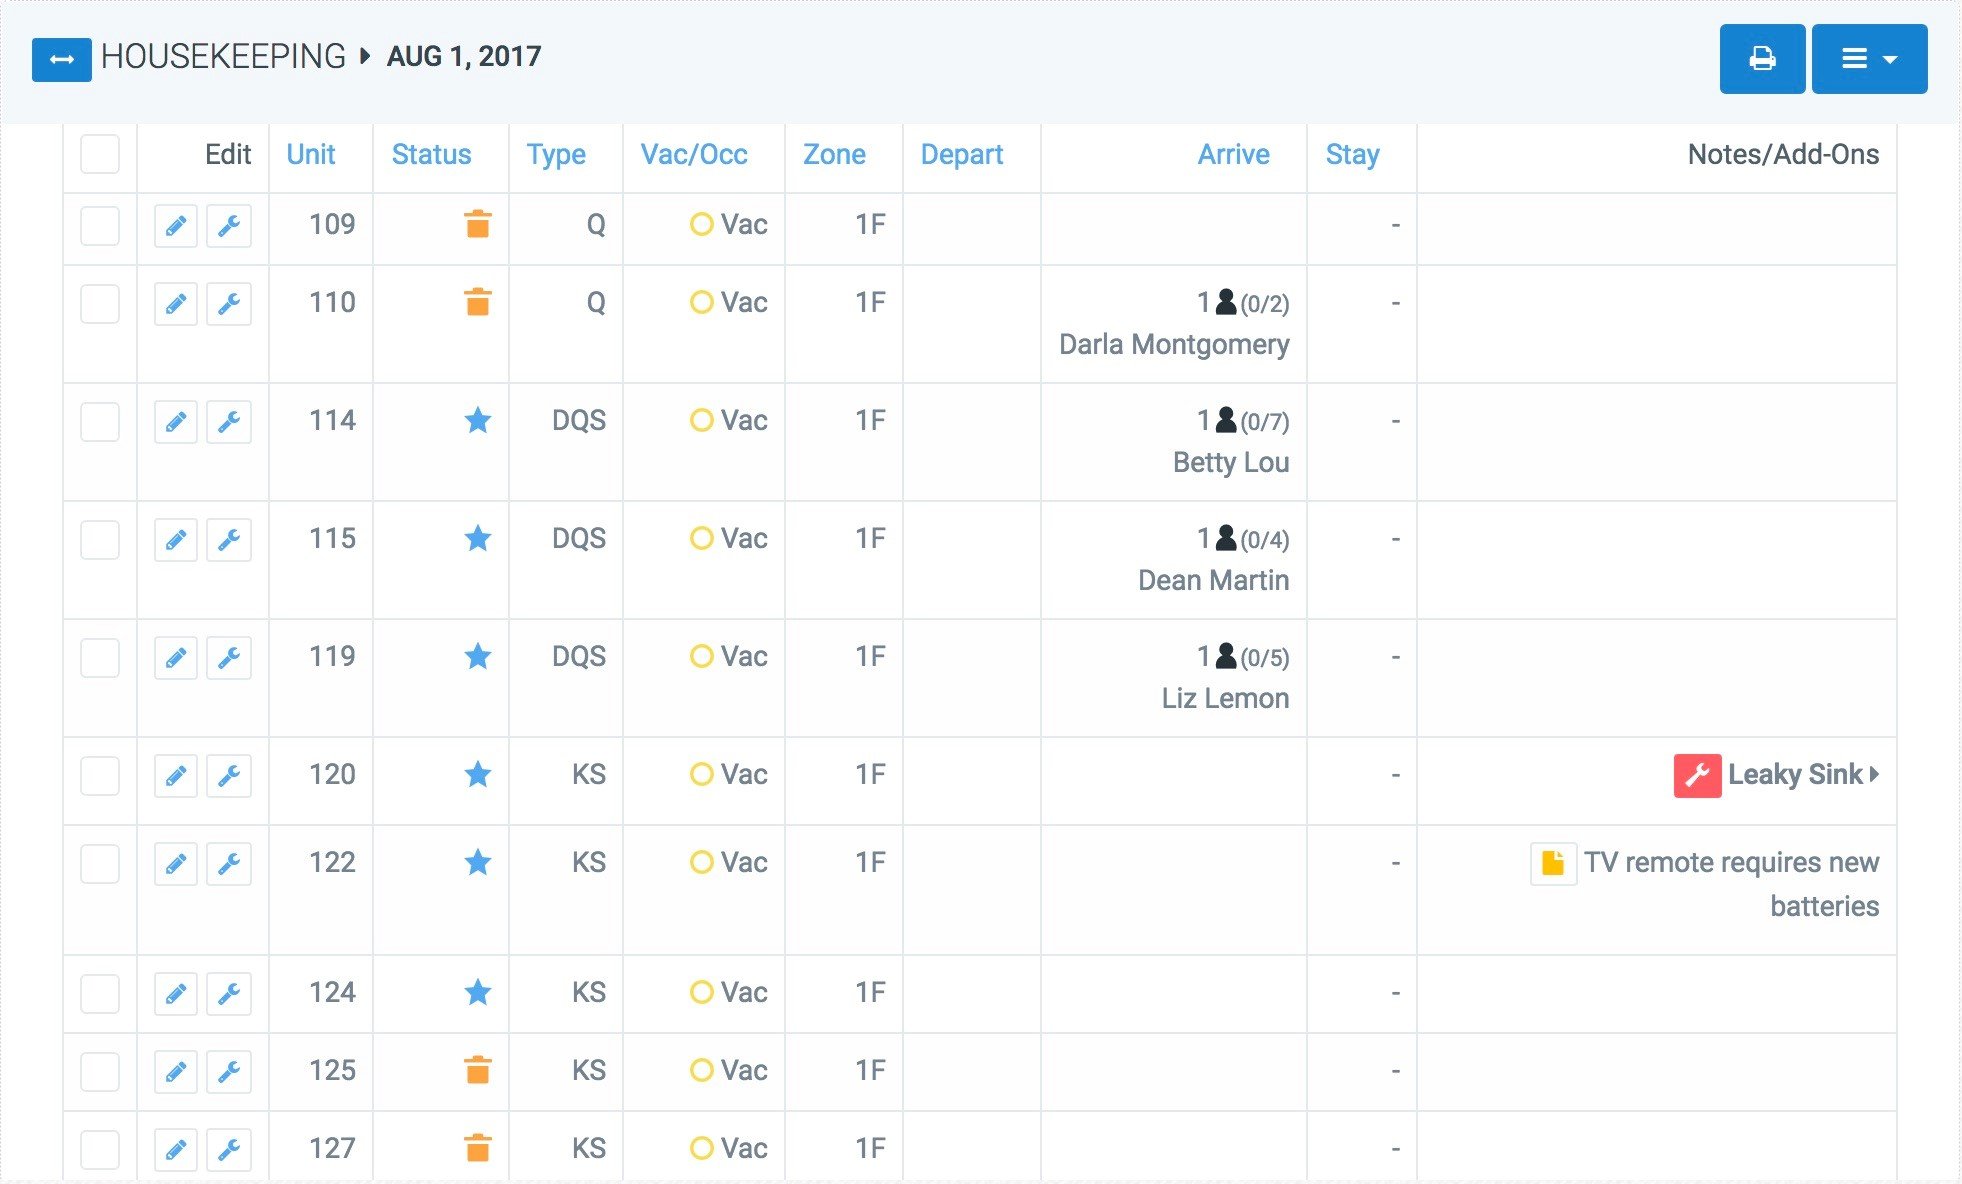Image resolution: width=1962 pixels, height=1184 pixels.
Task: Sort by the Unit column header
Action: point(311,154)
